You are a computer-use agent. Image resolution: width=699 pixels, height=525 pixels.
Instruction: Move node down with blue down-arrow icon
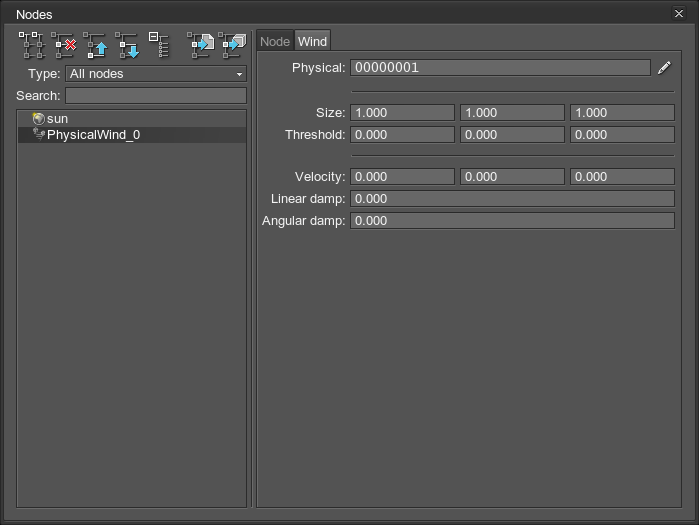point(127,45)
